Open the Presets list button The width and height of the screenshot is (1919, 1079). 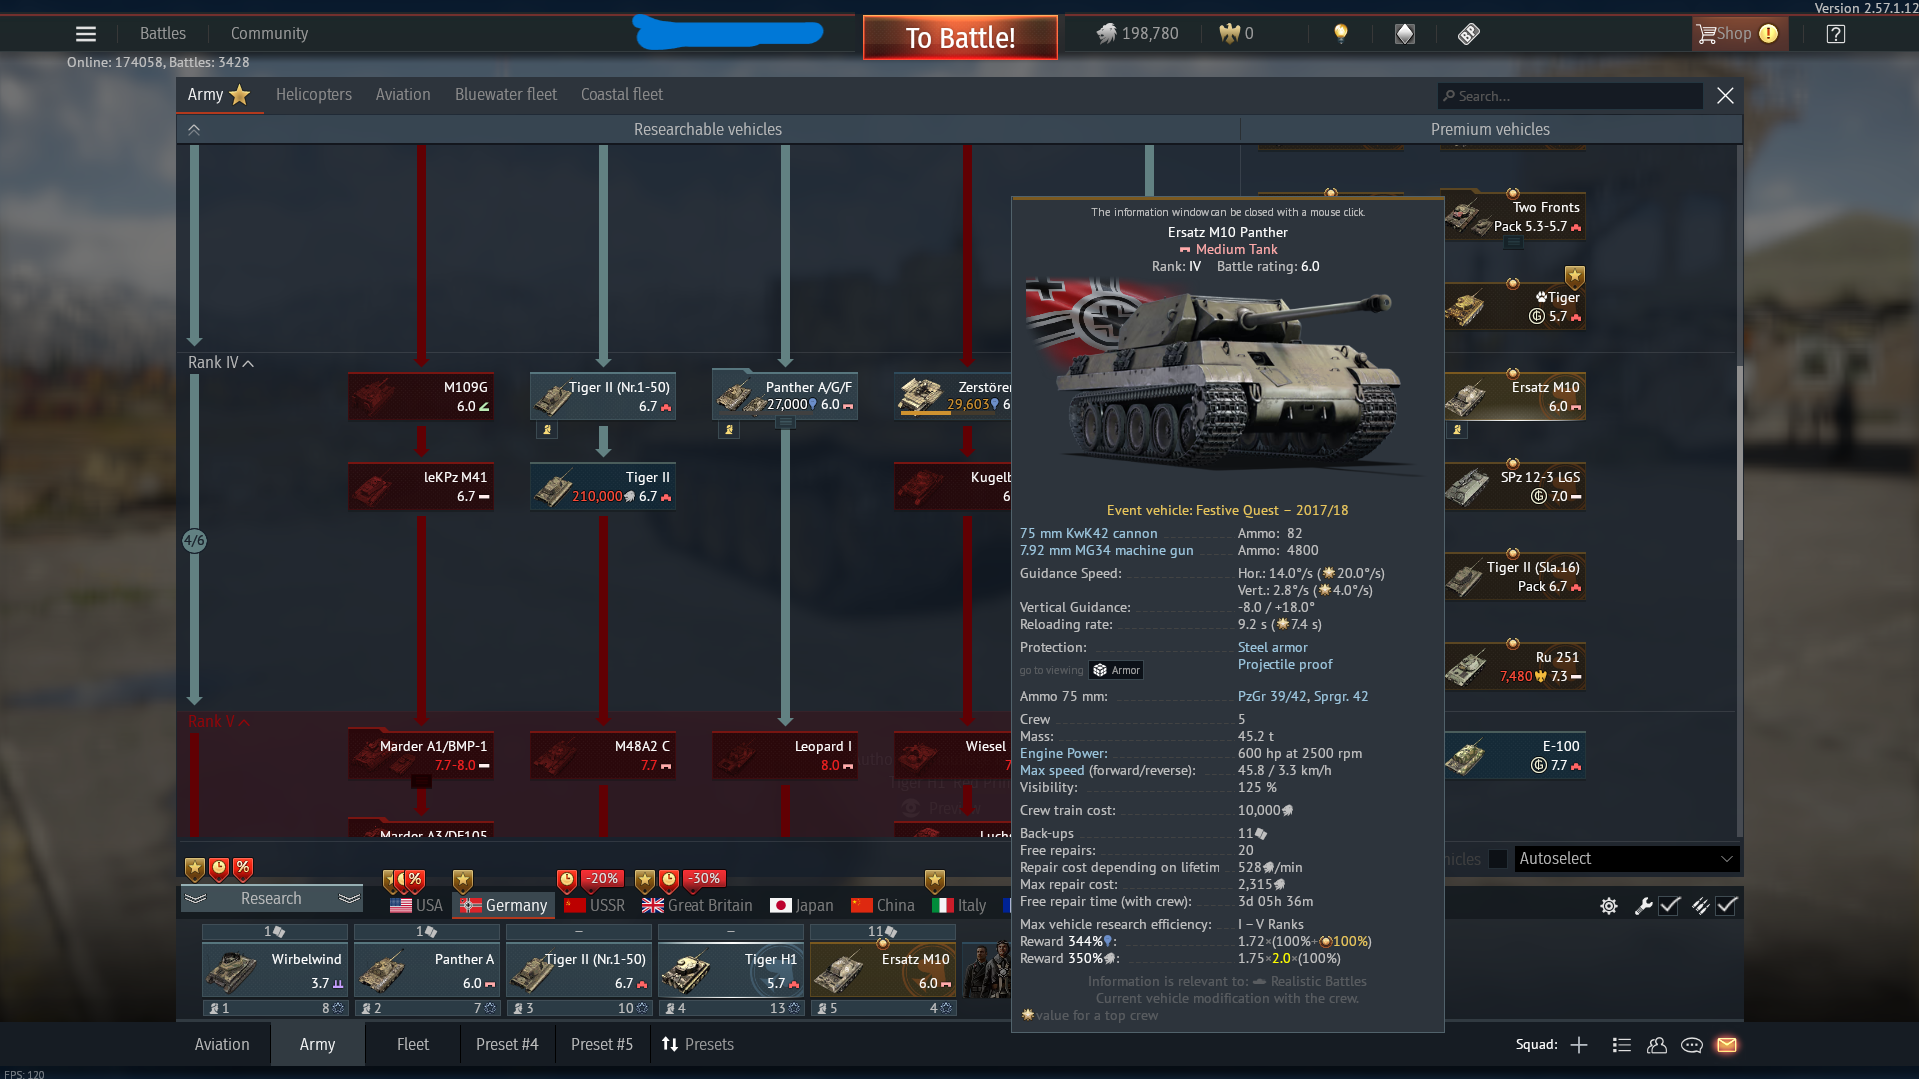(698, 1045)
